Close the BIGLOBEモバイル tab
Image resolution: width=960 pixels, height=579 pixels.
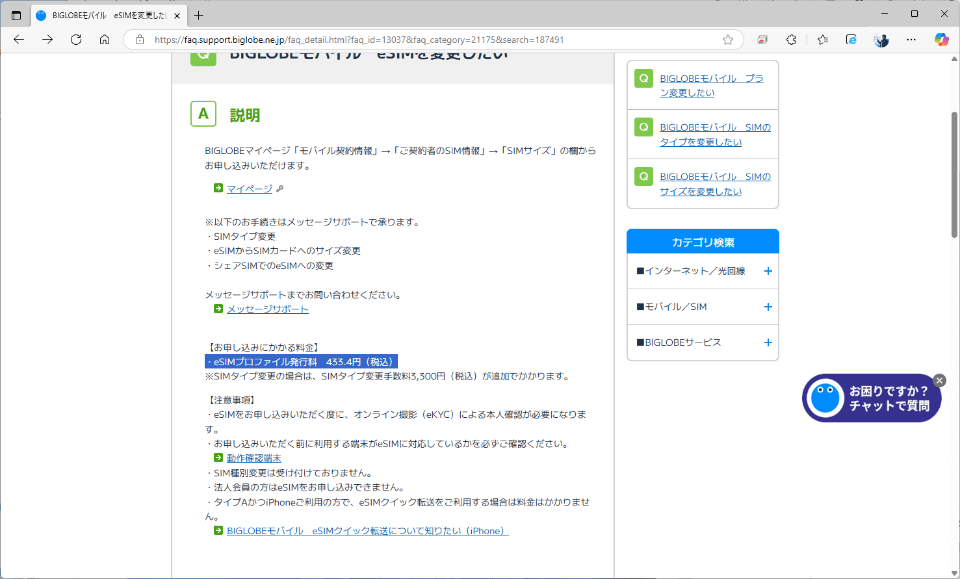click(x=178, y=16)
